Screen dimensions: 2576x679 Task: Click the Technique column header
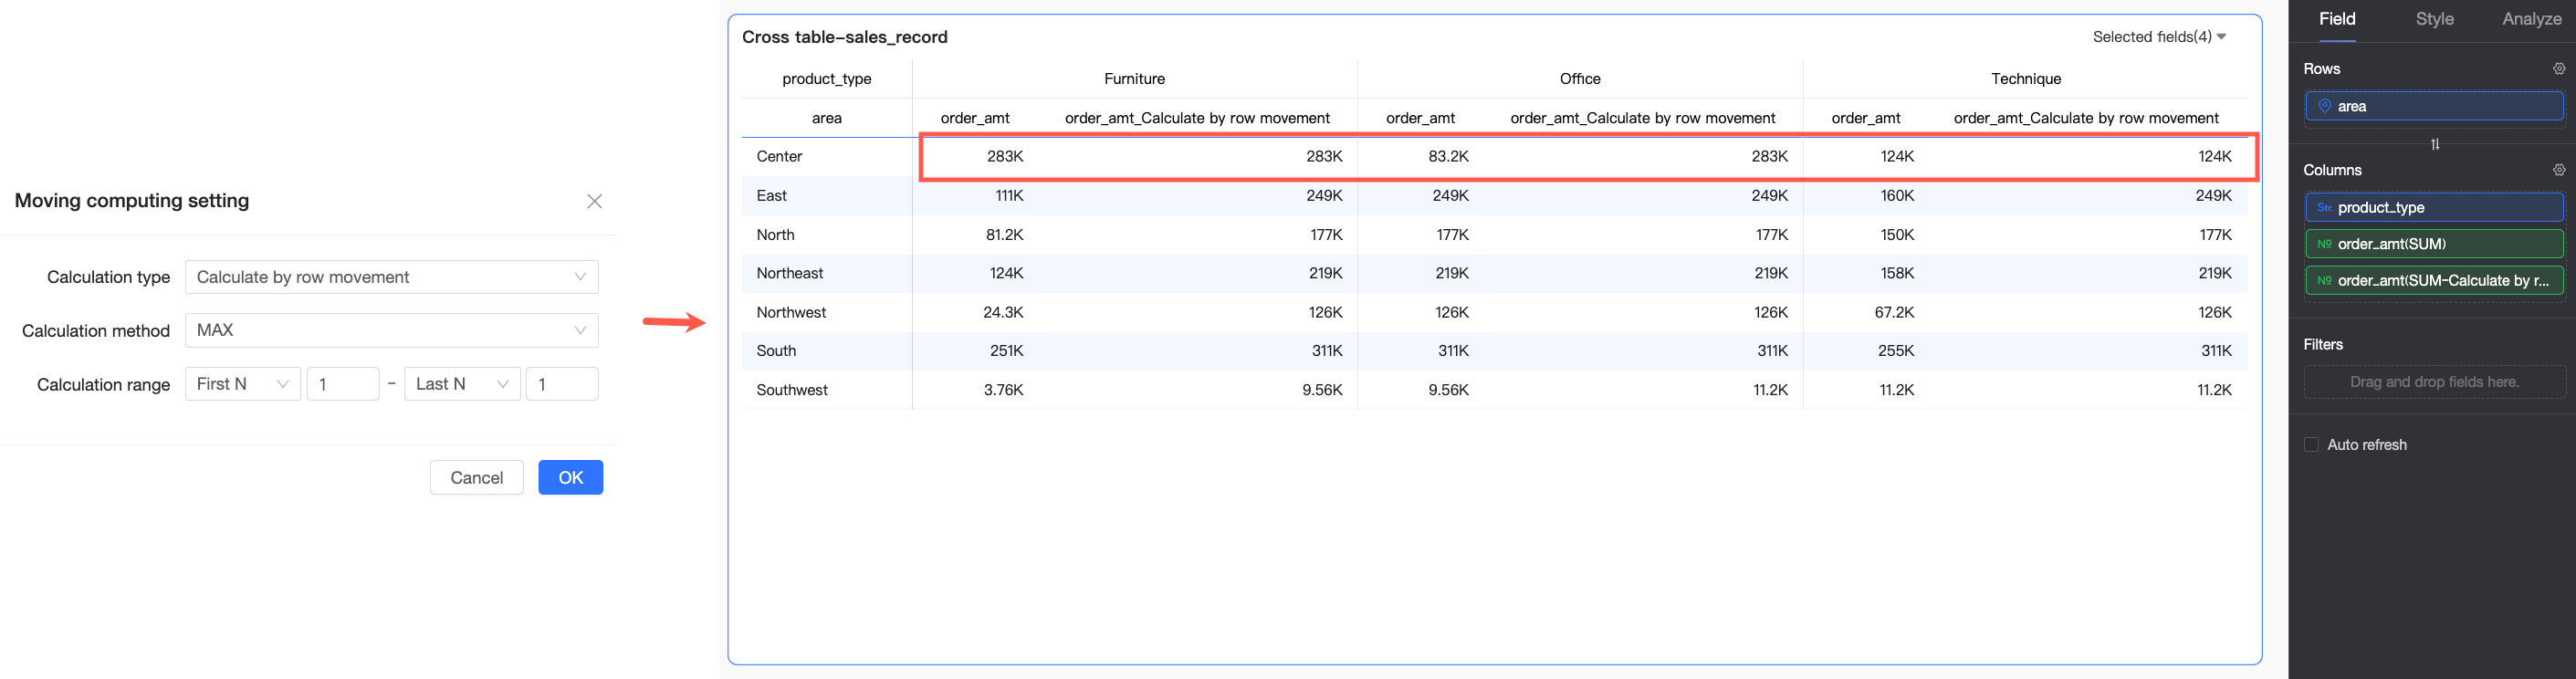point(2025,79)
